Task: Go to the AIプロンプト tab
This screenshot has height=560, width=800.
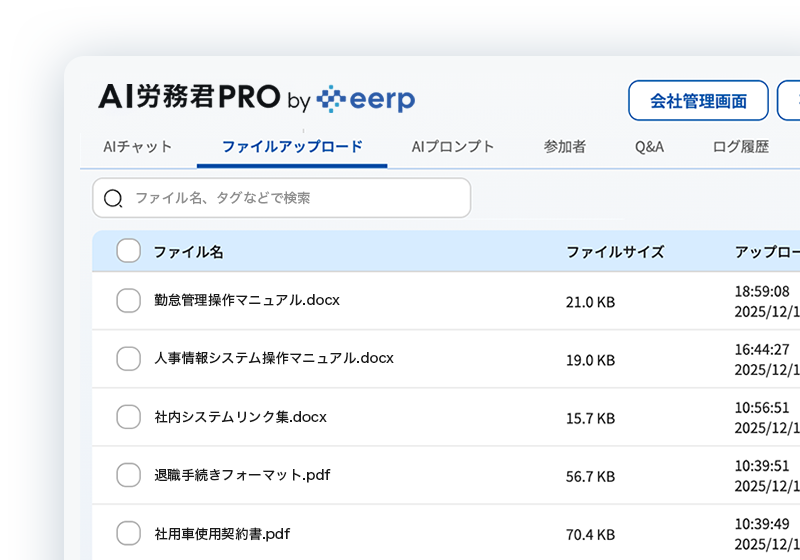Action: [x=453, y=147]
